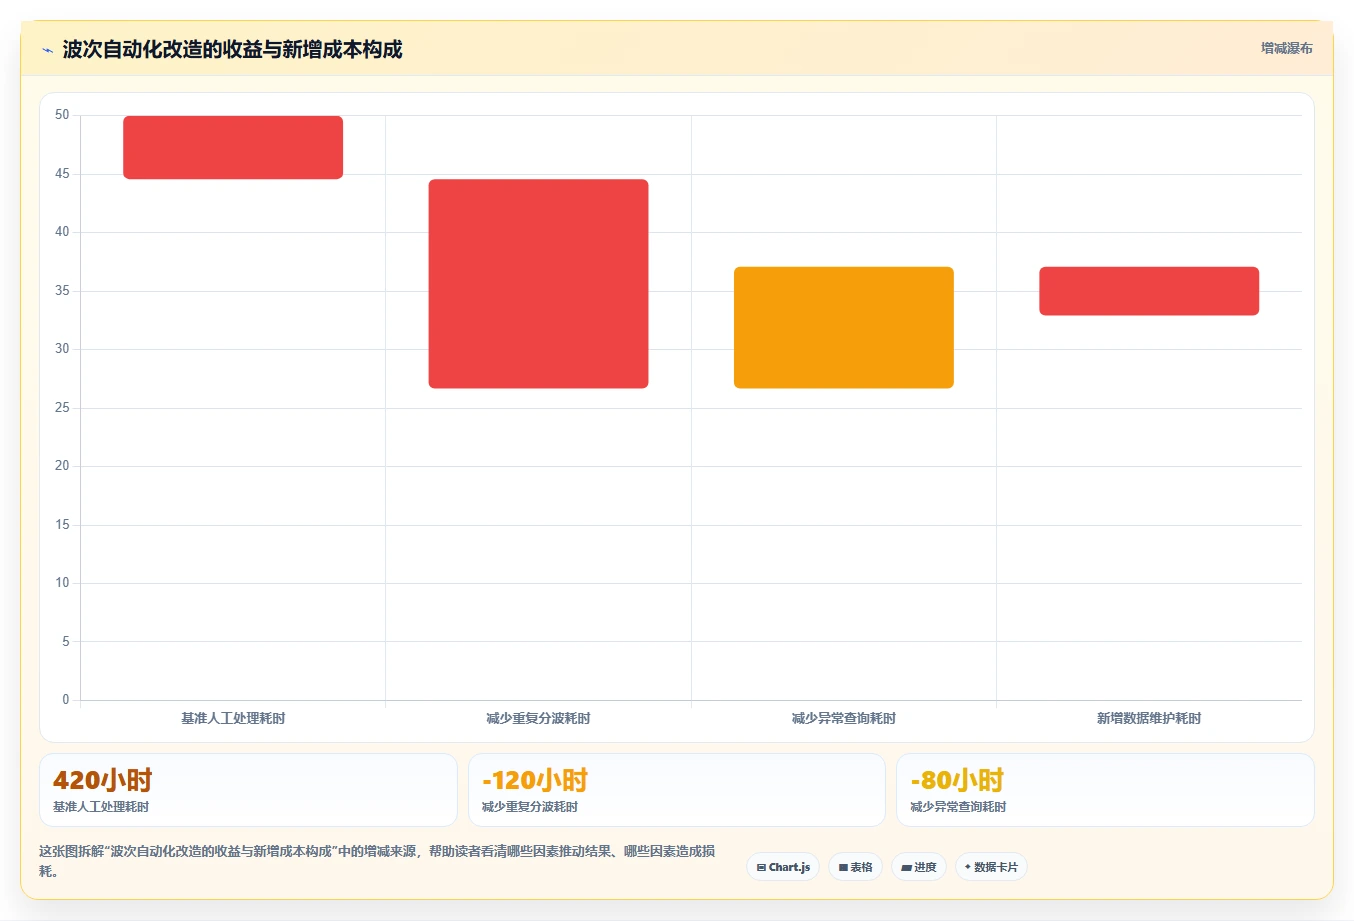The image size is (1354, 921).
Task: Click the Chart.js tag chip
Action: click(783, 867)
